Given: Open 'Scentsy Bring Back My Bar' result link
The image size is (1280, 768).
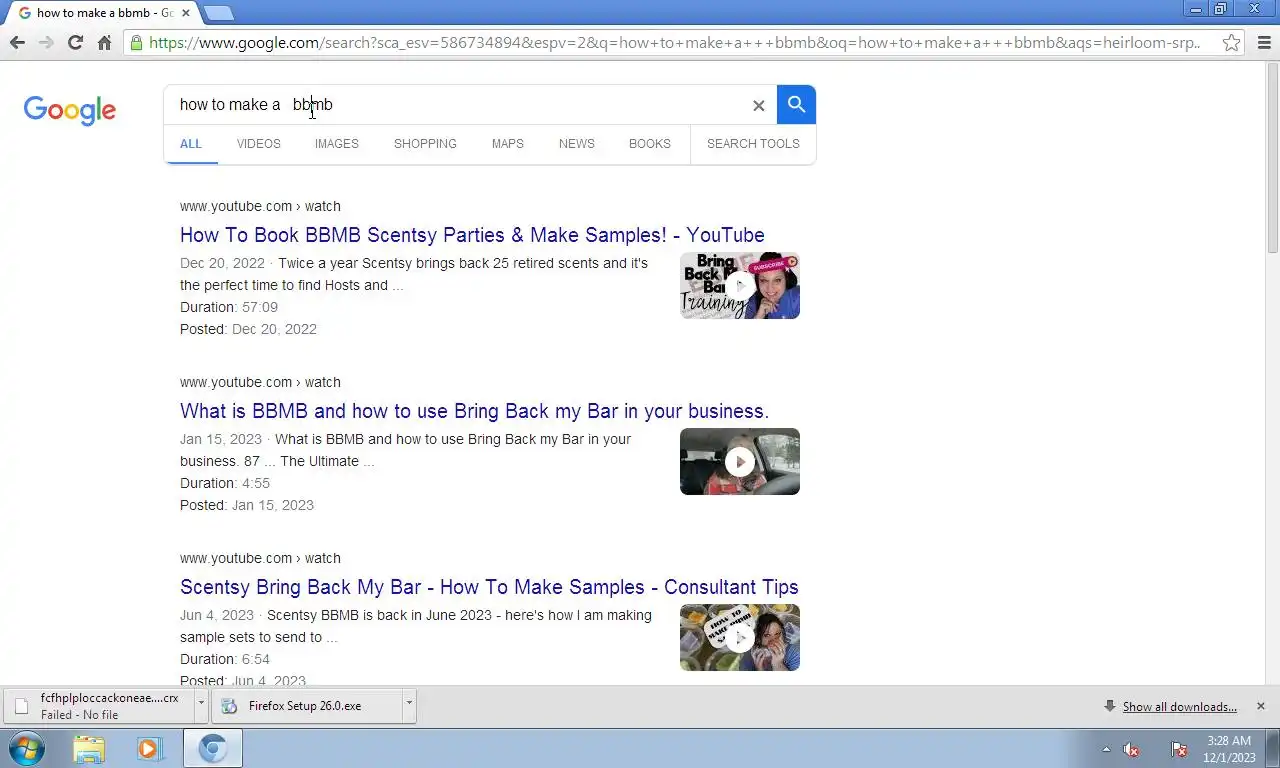Looking at the screenshot, I should [x=489, y=587].
